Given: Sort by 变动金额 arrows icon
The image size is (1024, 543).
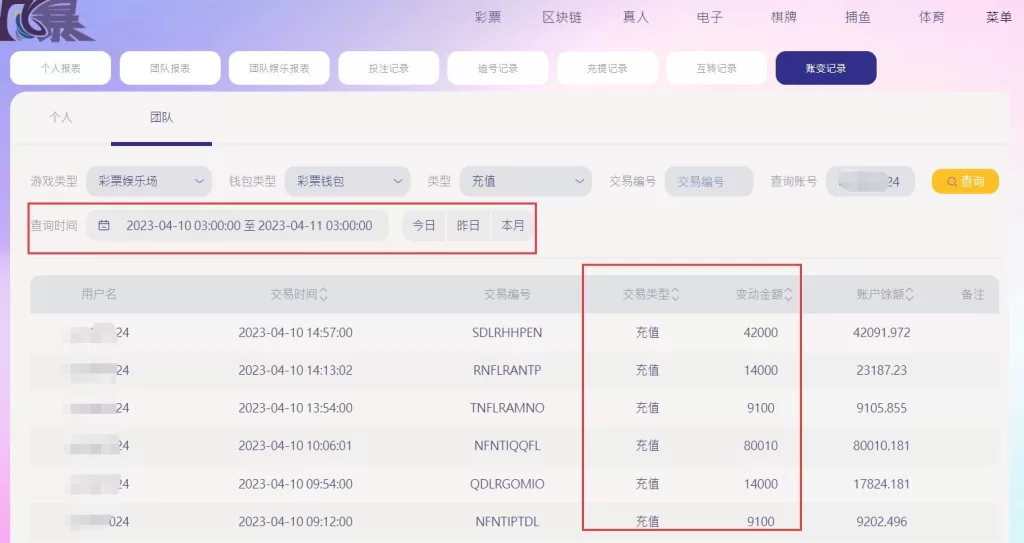Looking at the screenshot, I should (788, 295).
